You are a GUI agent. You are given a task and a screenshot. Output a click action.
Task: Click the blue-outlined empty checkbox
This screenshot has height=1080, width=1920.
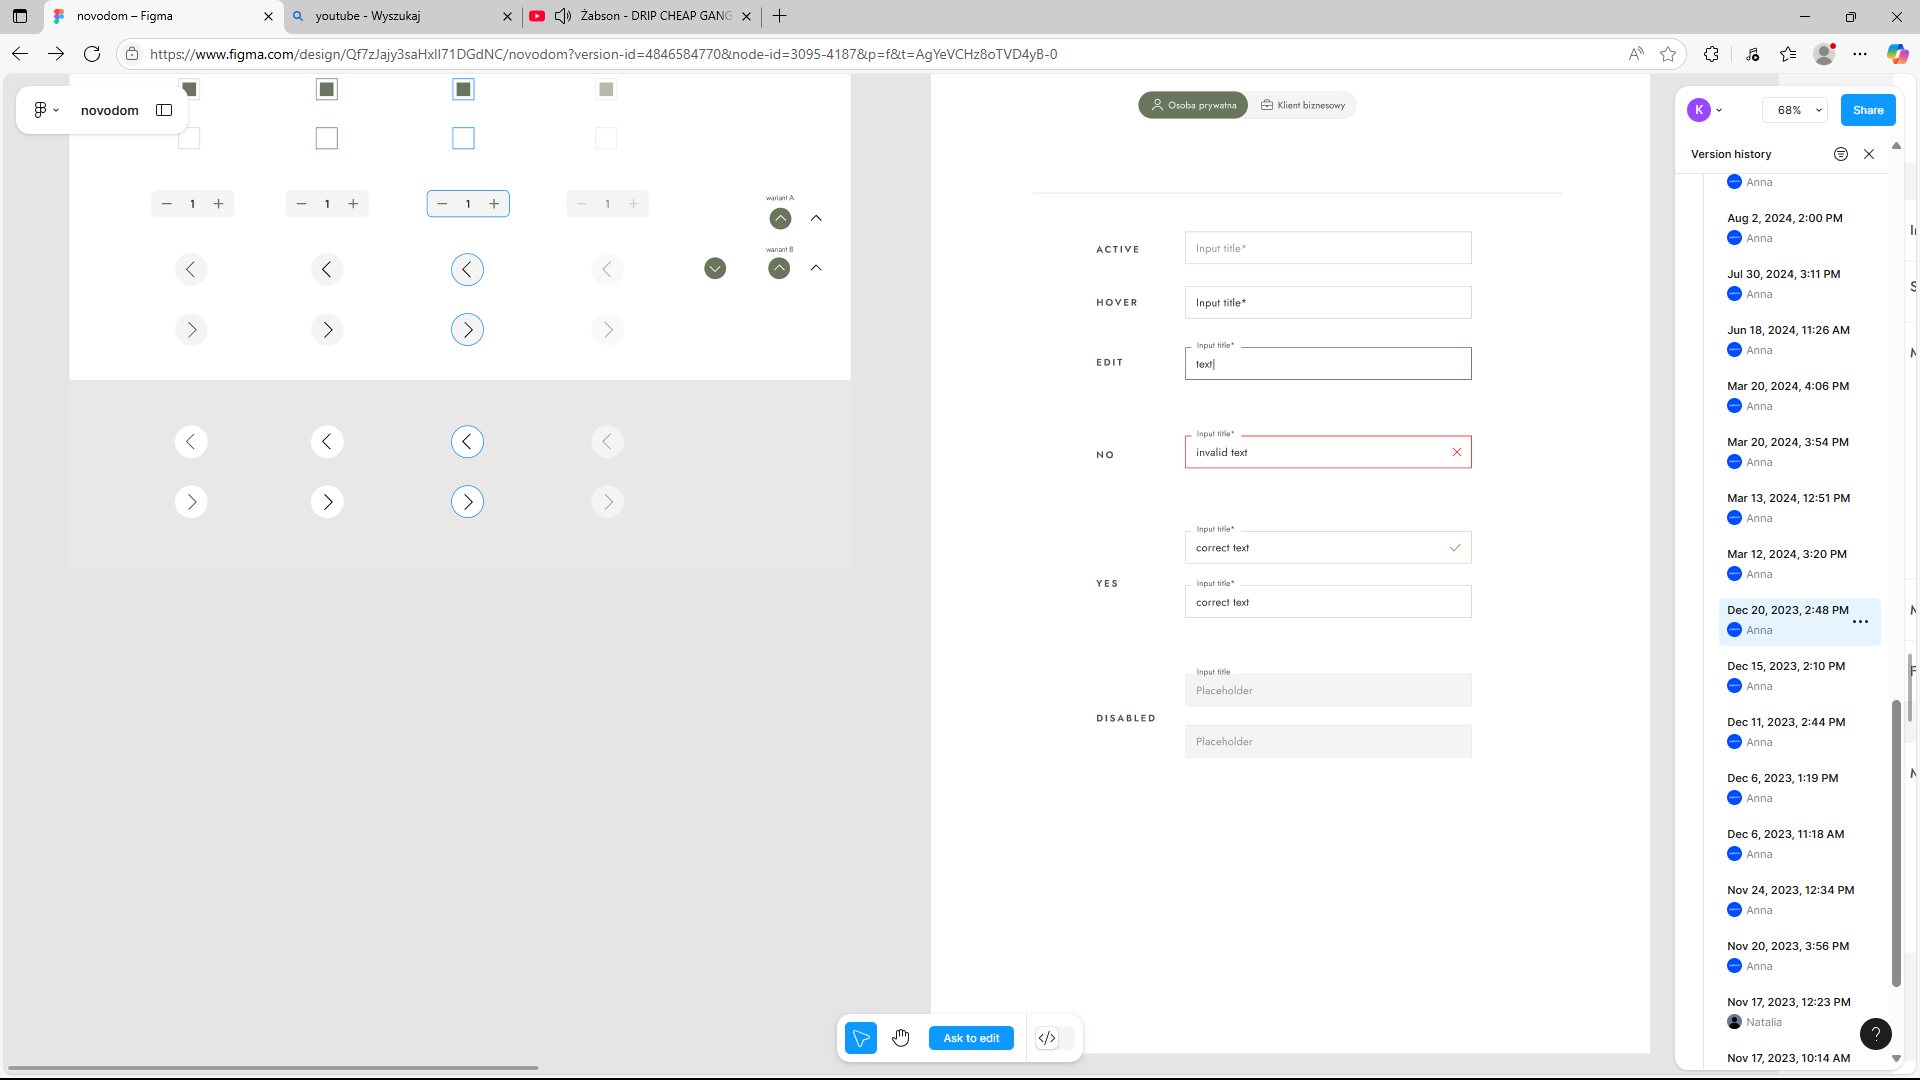tap(463, 138)
